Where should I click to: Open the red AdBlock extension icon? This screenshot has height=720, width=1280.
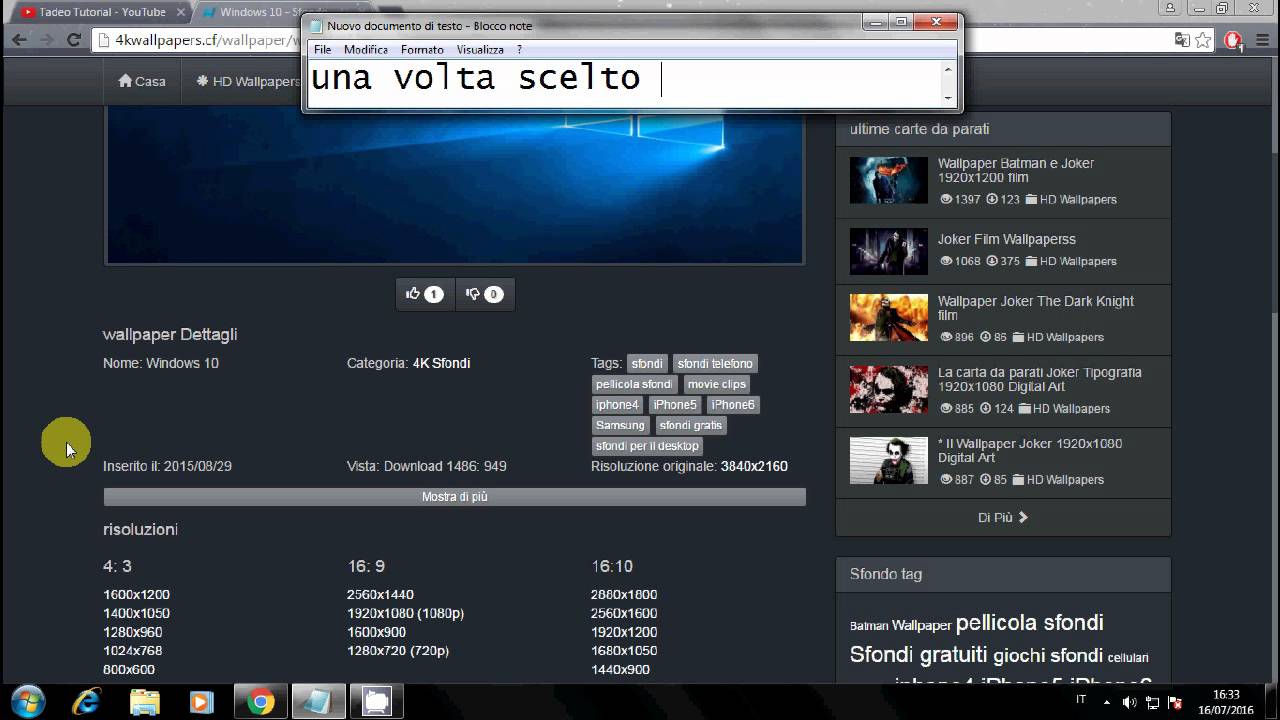(1233, 40)
